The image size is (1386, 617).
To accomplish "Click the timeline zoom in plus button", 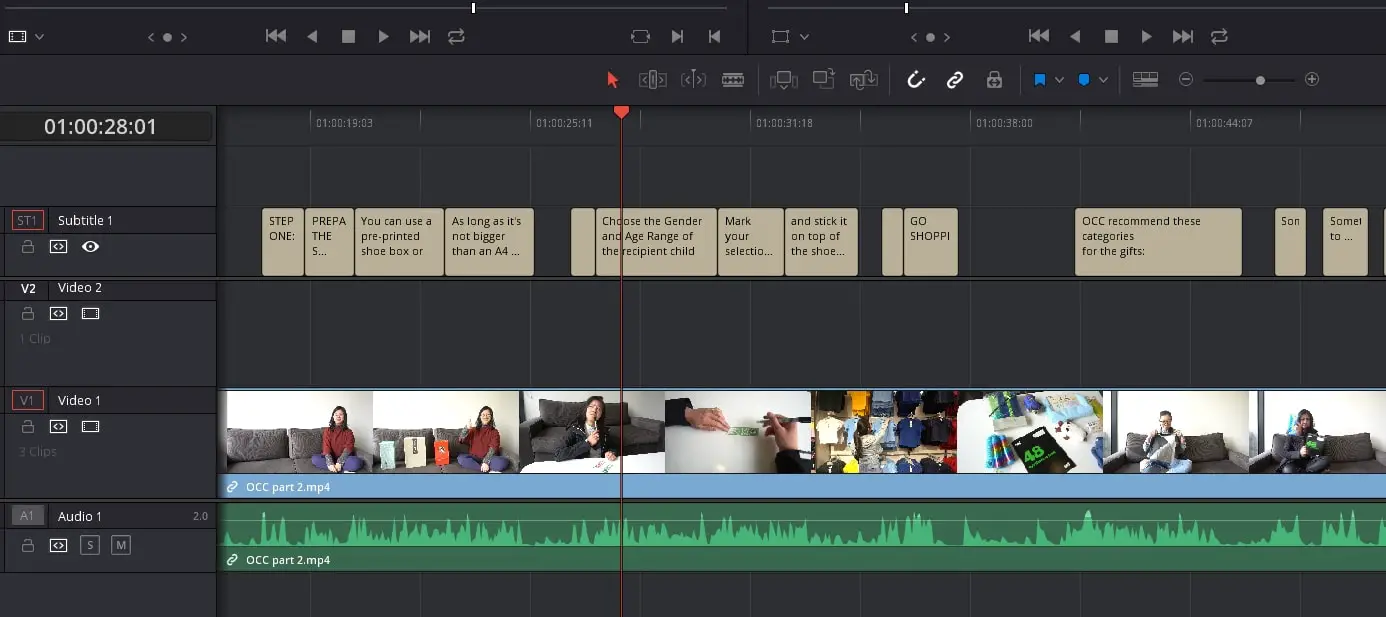I will (x=1312, y=80).
